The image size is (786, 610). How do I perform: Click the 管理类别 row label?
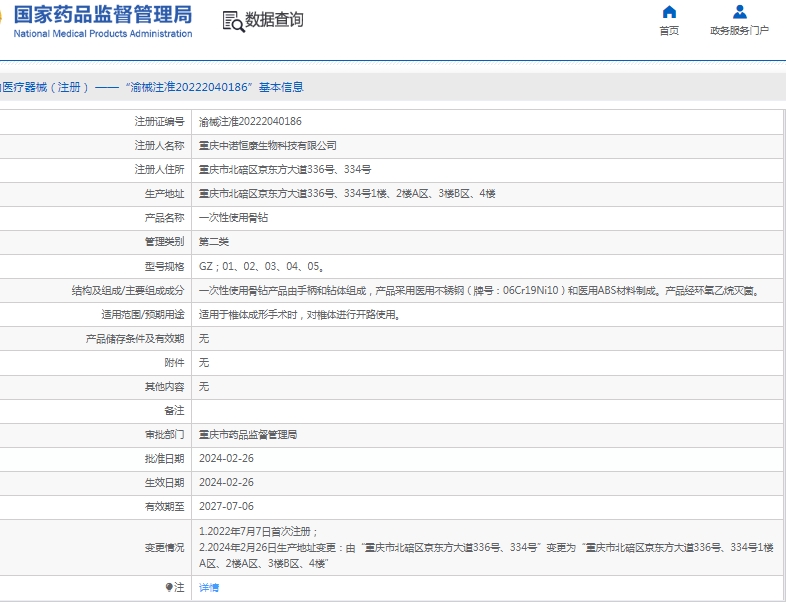[164, 242]
